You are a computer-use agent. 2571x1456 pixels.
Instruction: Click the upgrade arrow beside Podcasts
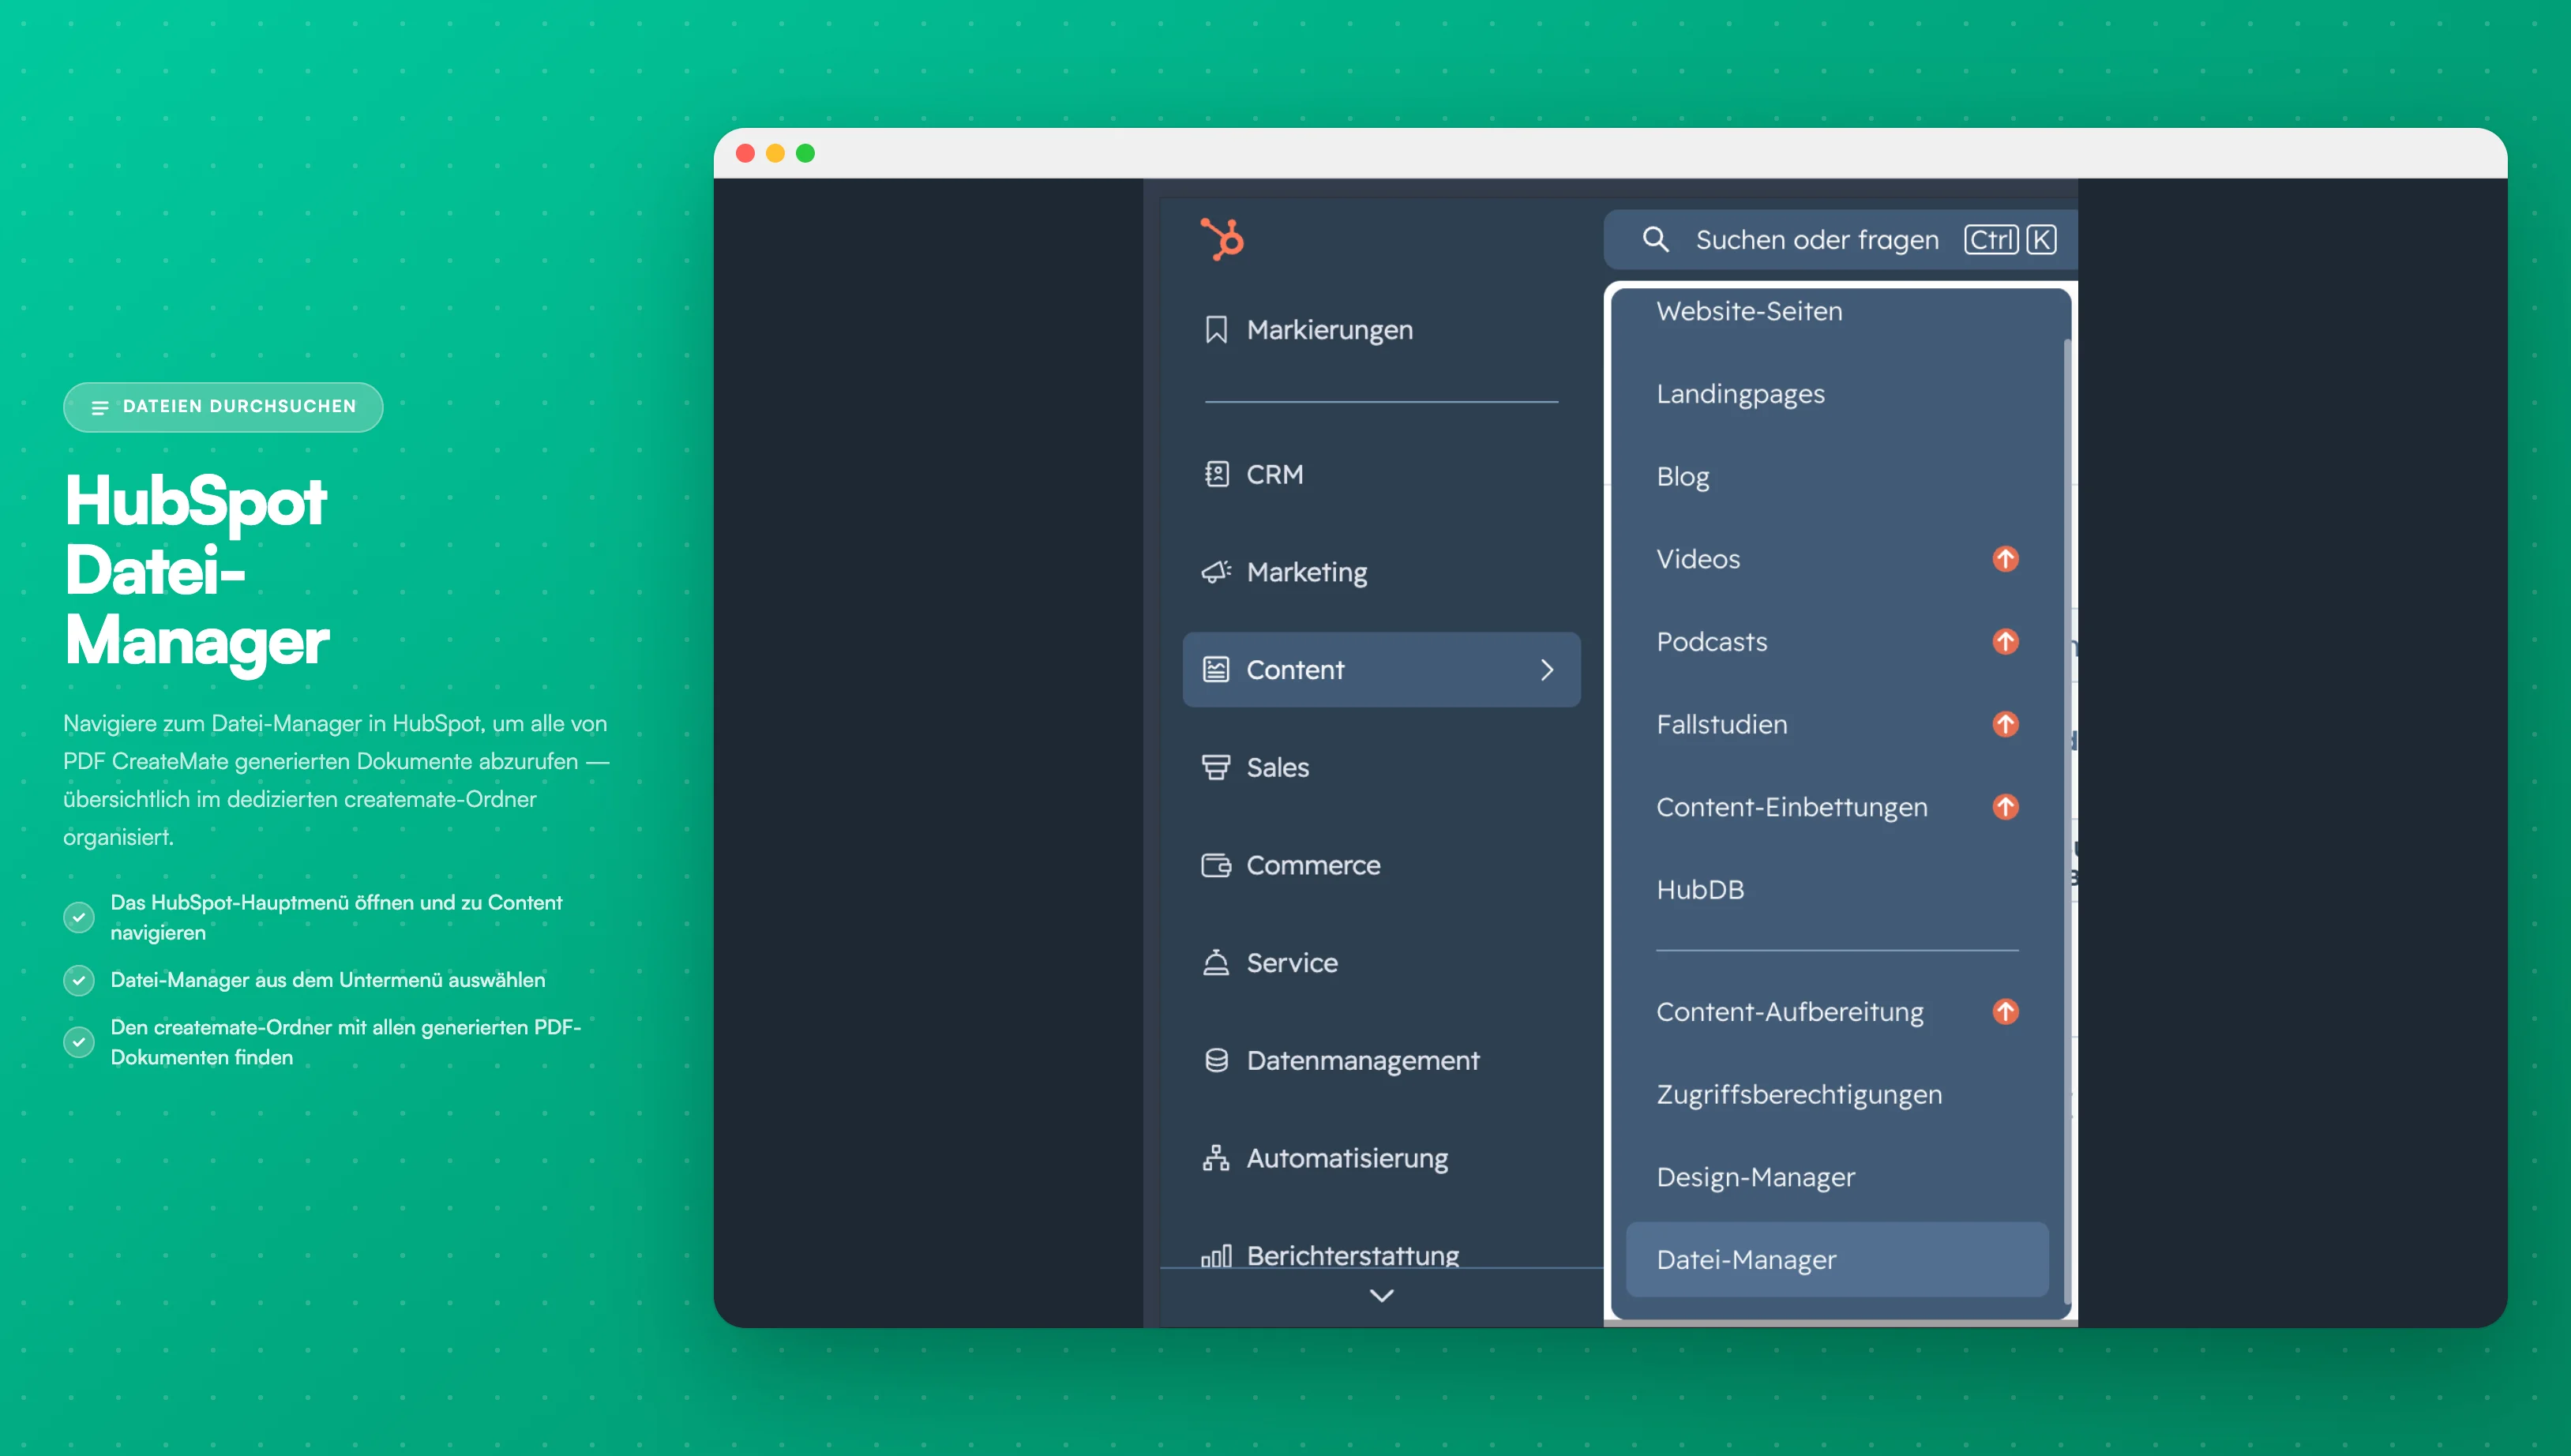click(x=2005, y=642)
